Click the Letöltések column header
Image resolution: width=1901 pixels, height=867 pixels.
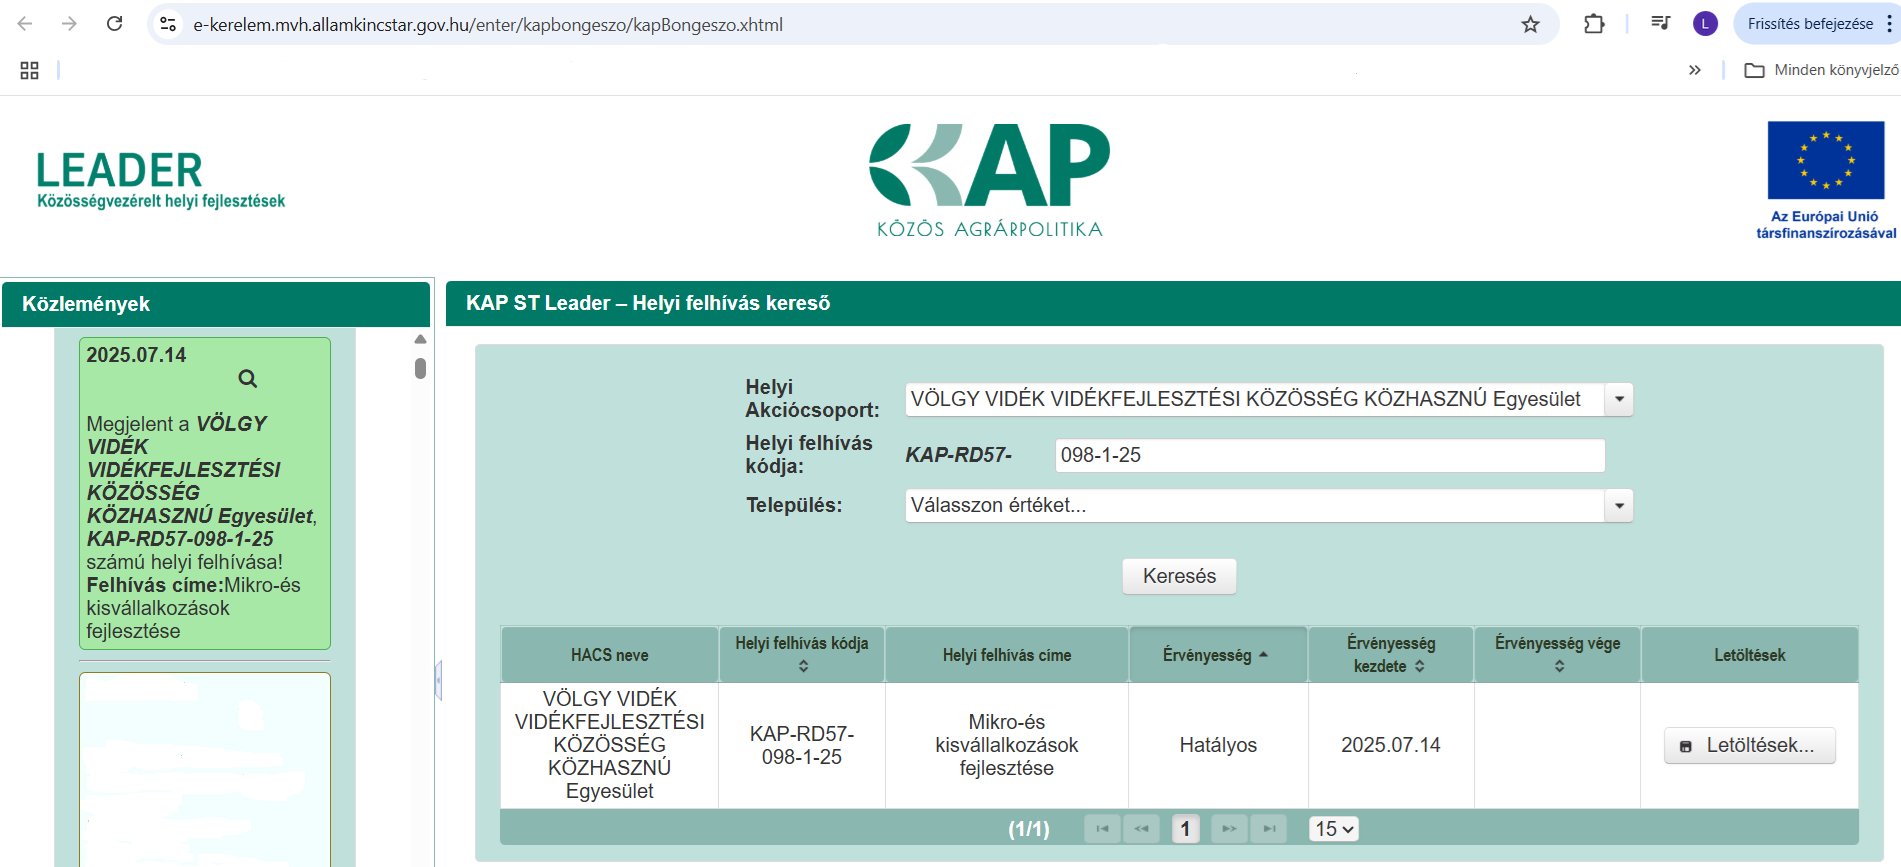(1749, 655)
